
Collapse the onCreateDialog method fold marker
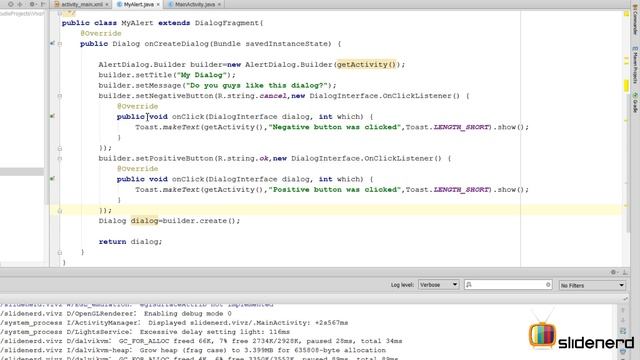click(x=60, y=44)
